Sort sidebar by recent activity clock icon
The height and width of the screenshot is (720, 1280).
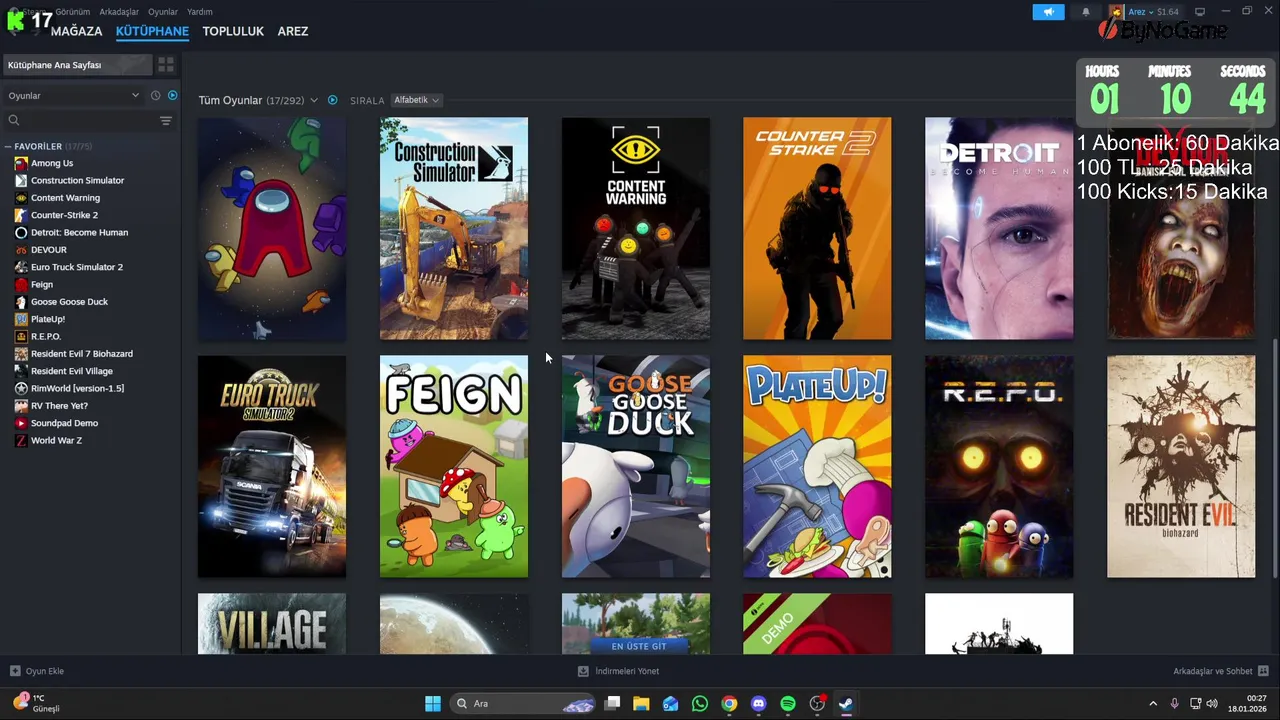pos(156,95)
